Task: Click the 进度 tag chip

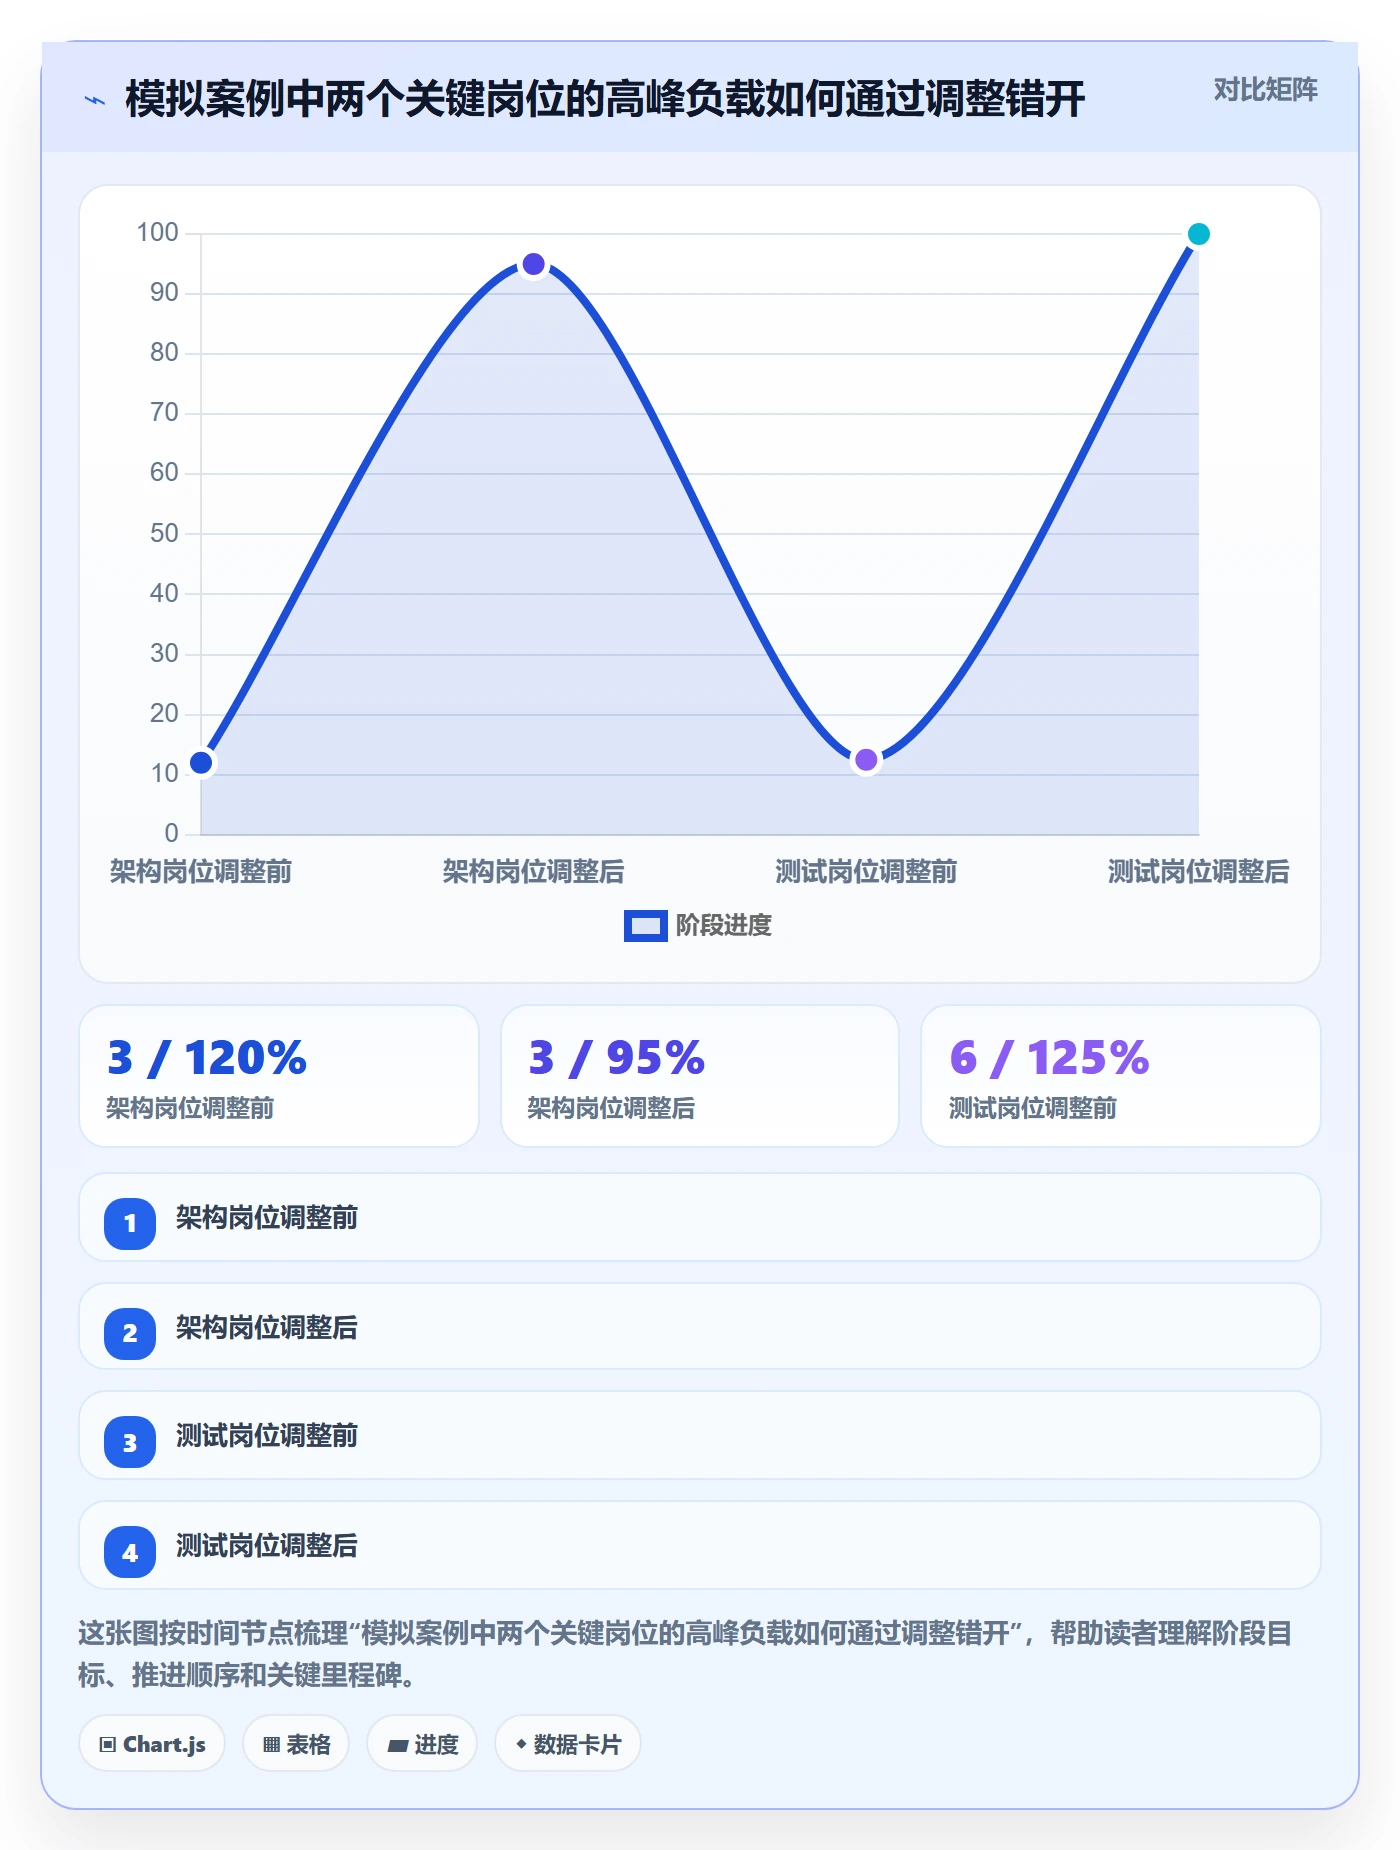Action: (422, 1744)
